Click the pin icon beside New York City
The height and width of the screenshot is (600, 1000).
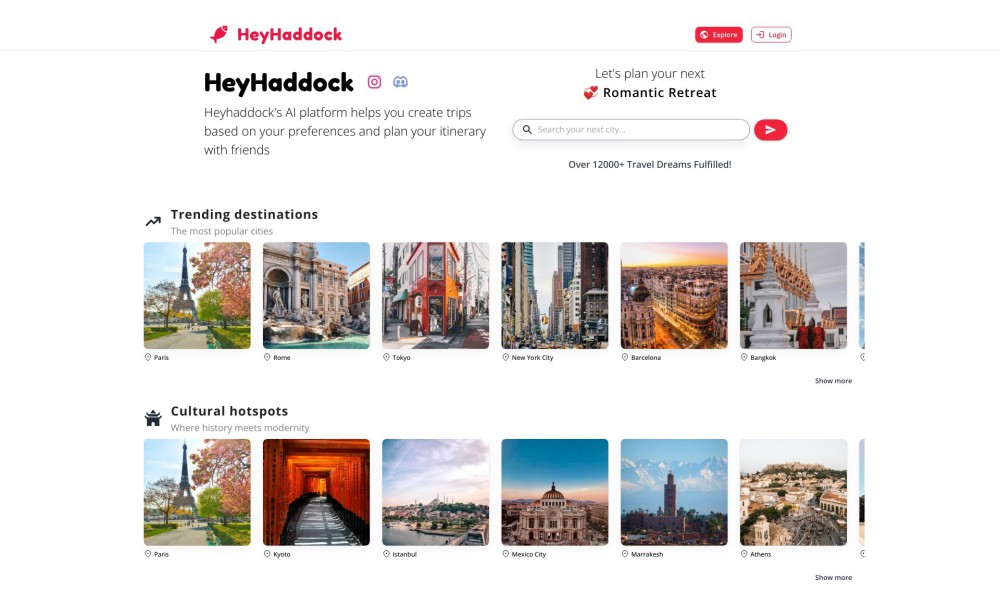tap(506, 357)
